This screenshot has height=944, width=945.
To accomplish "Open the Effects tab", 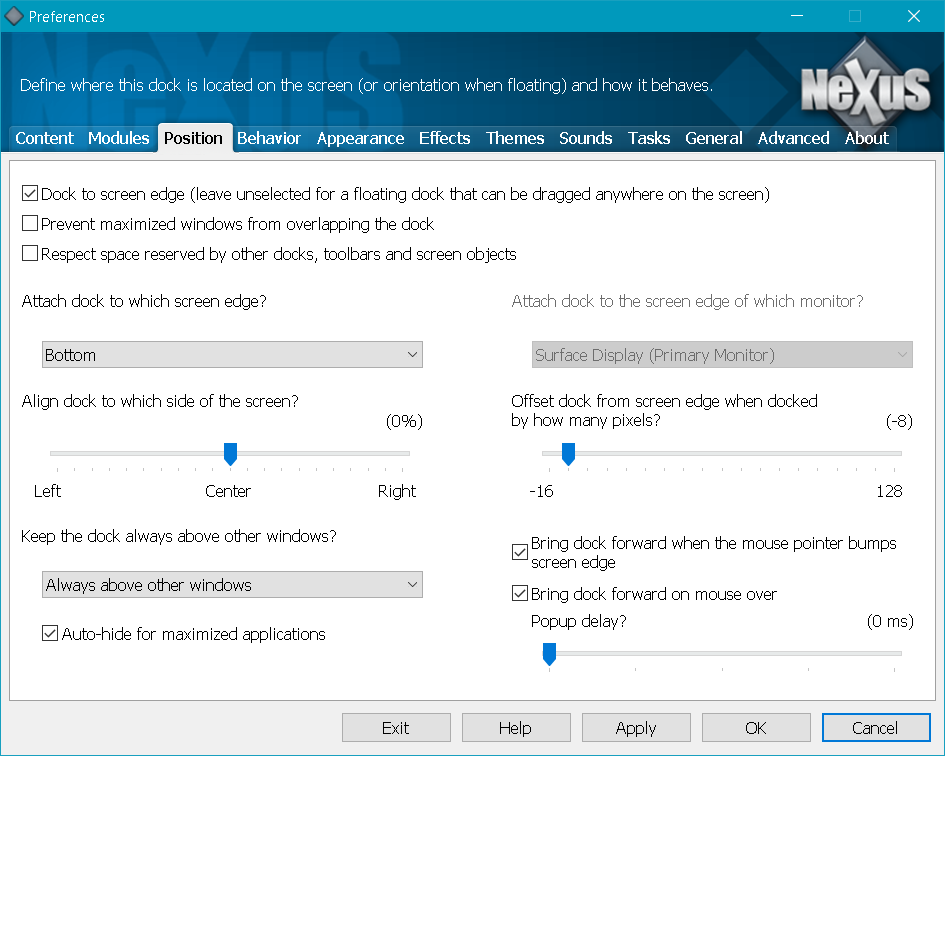I will tap(444, 138).
